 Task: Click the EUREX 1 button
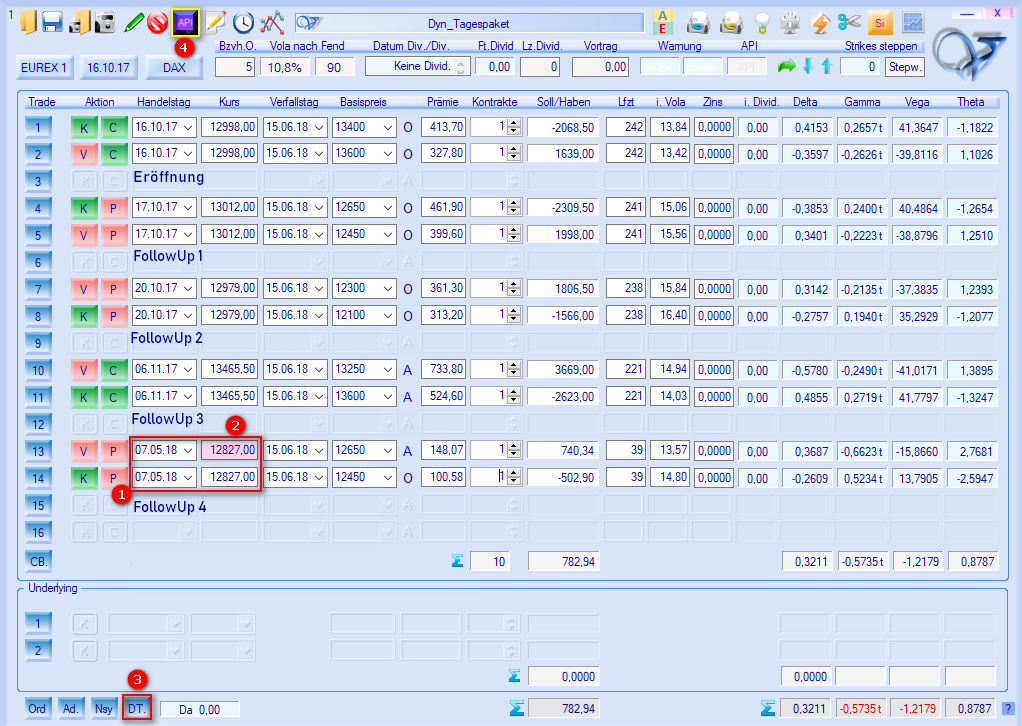(47, 67)
